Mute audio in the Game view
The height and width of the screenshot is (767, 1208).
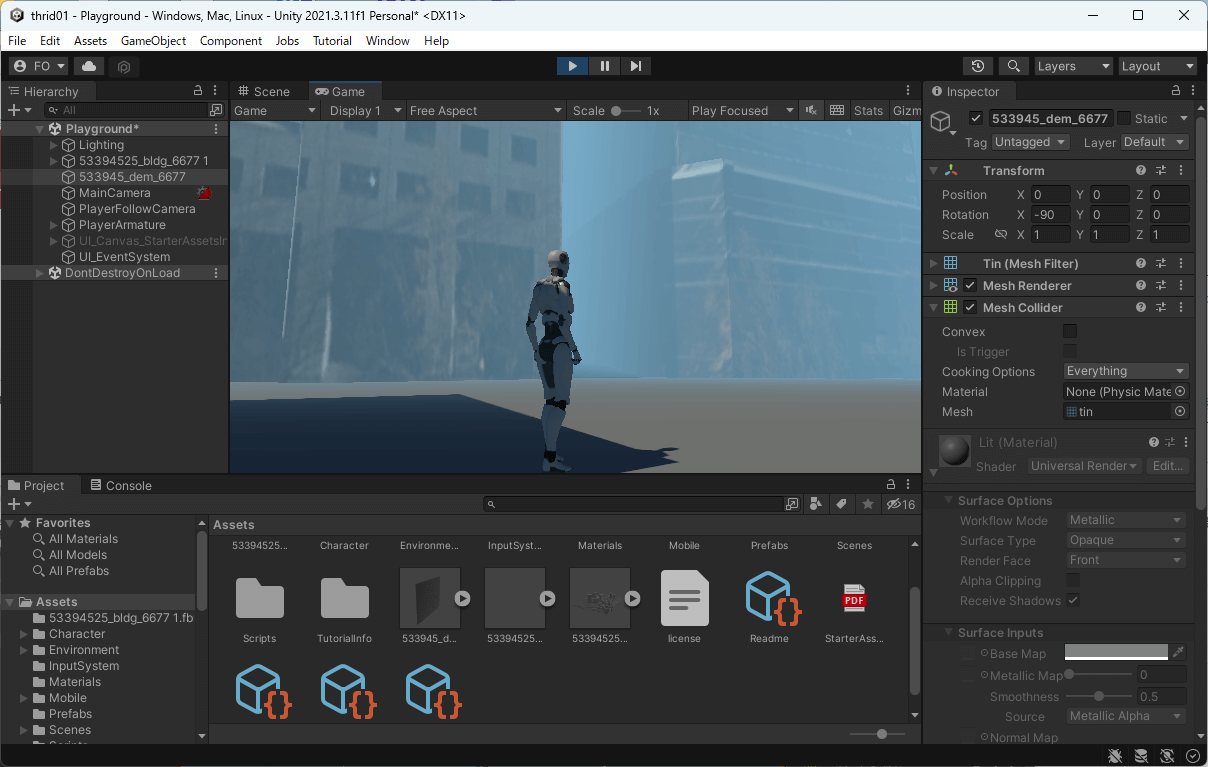813,110
